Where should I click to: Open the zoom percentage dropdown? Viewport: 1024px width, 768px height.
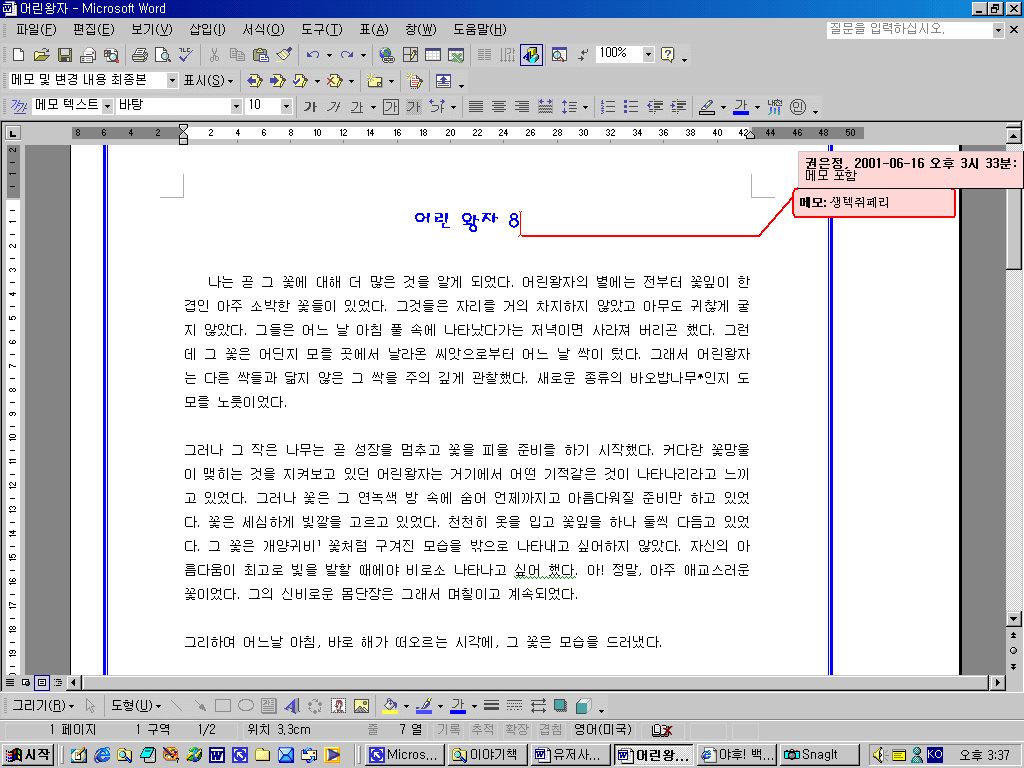tap(648, 54)
